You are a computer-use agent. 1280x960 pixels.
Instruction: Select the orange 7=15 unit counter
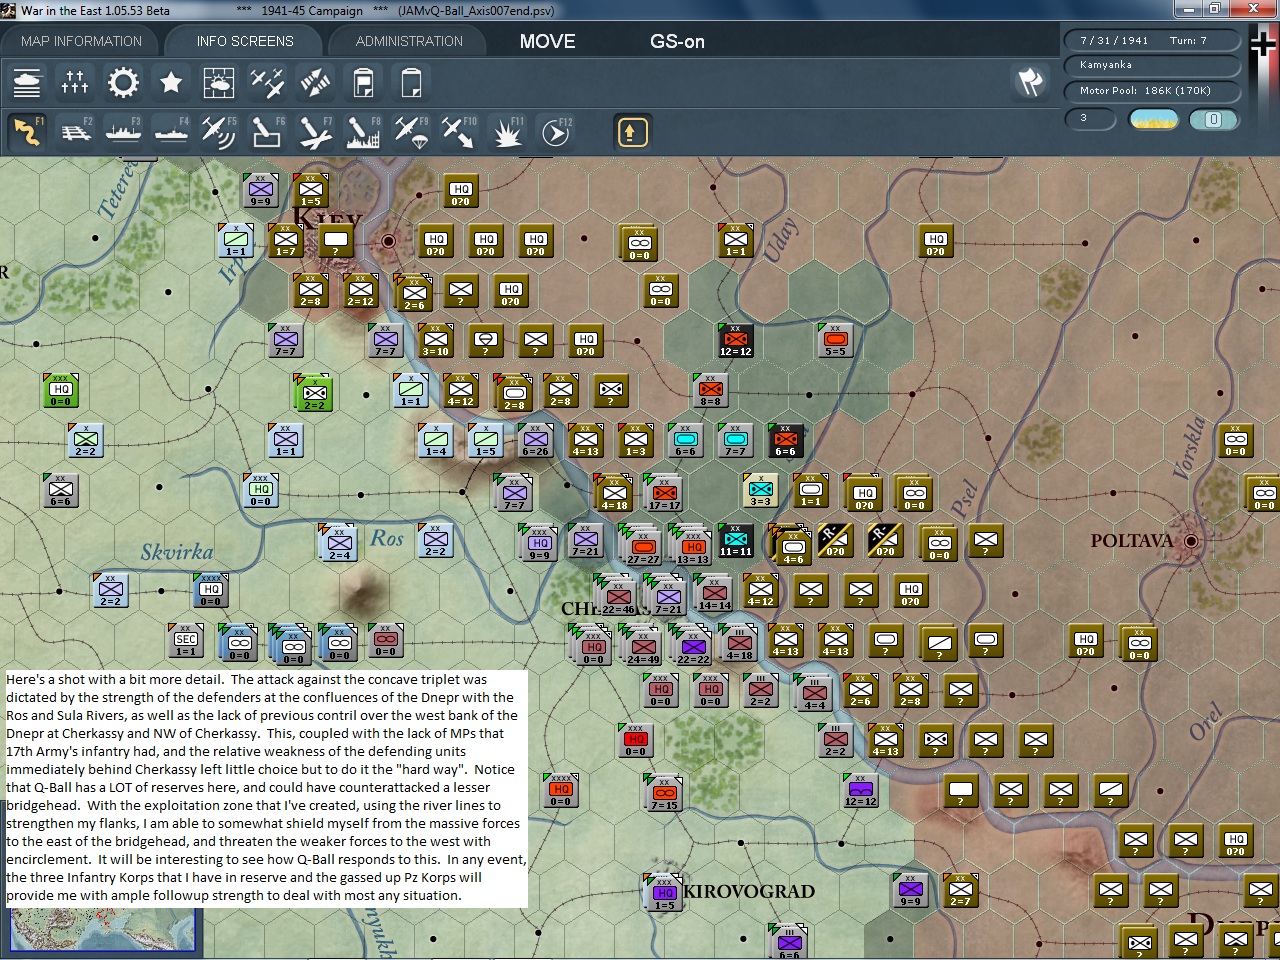pos(664,791)
